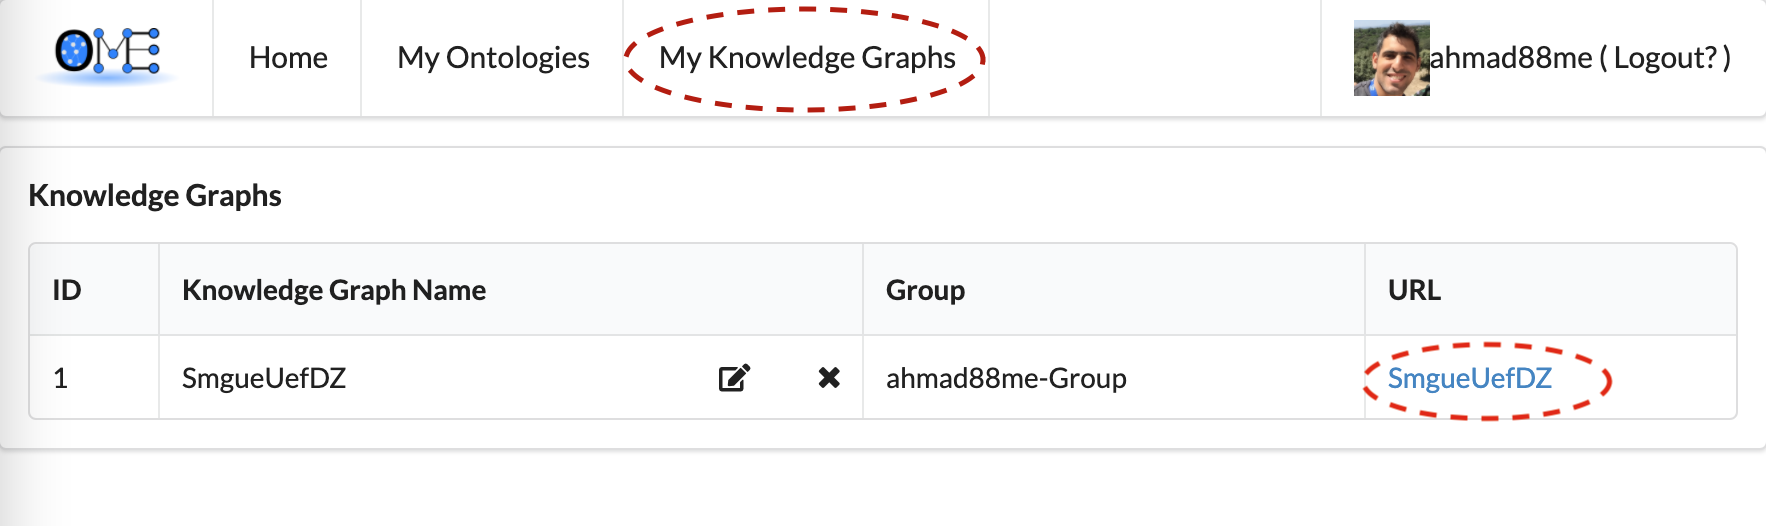Delete the SmgueUefDZ knowledge graph

coord(829,378)
